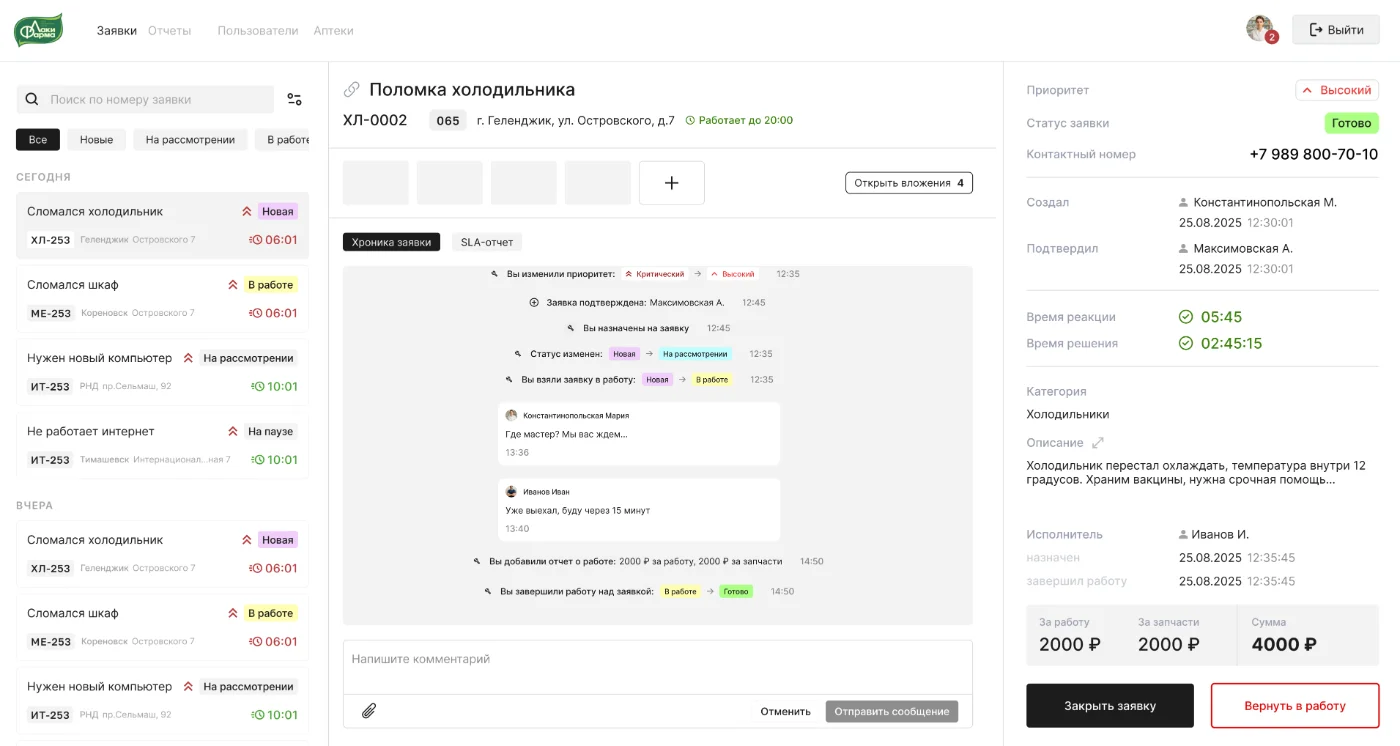The image size is (1400, 746).
Task: Click the search magnifier icon
Action: [32, 99]
